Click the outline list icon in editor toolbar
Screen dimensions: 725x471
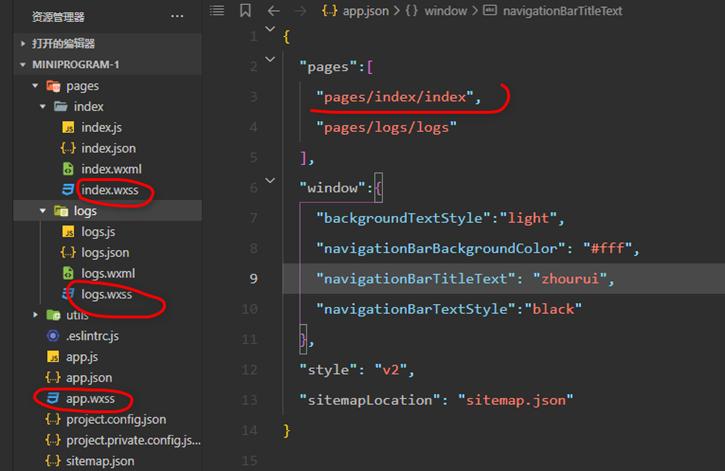coord(217,11)
